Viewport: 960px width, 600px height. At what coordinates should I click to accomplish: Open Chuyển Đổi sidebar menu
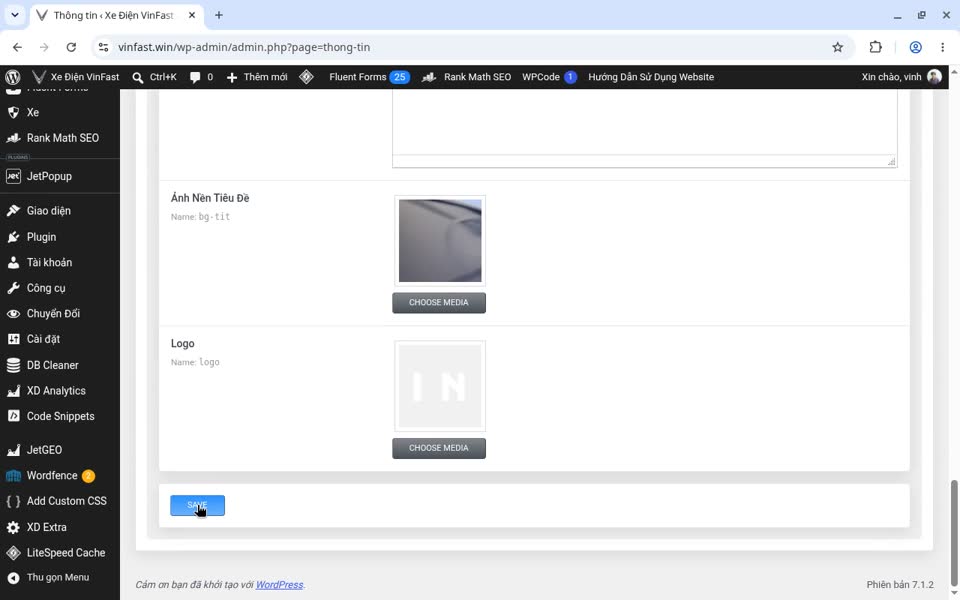point(60,313)
